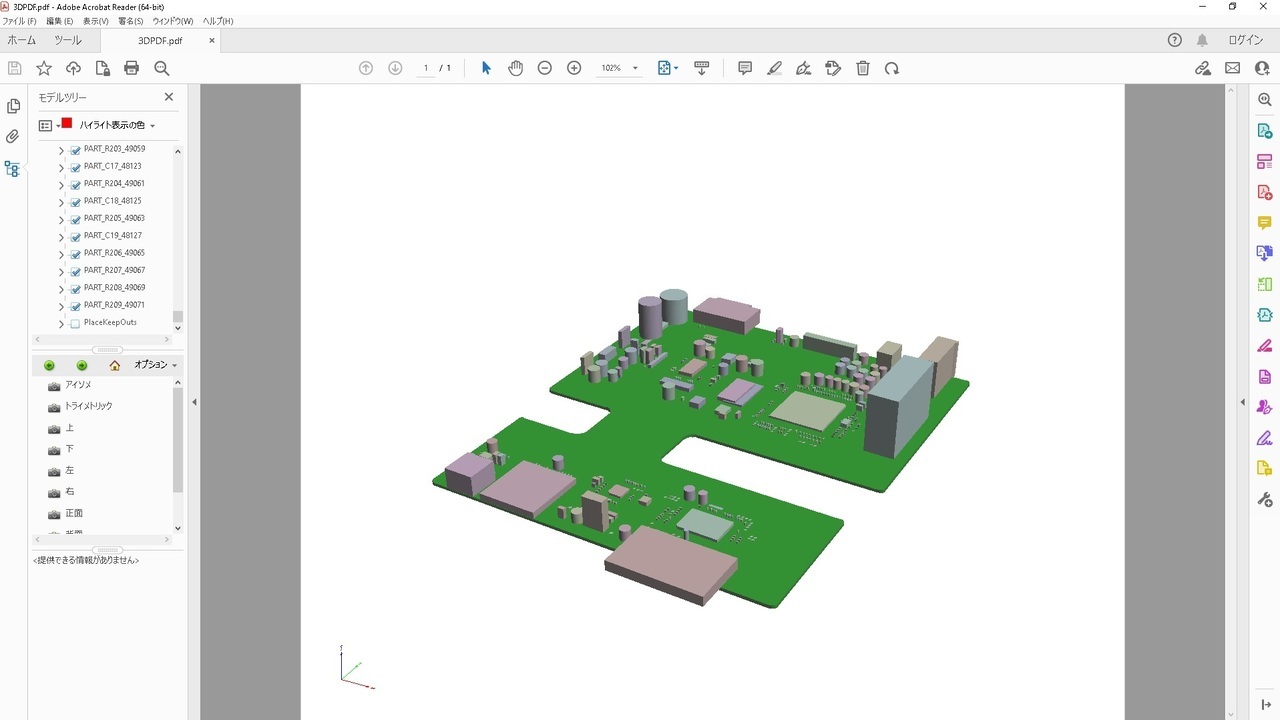Click the home default view icon
This screenshot has height=720, width=1280.
[x=115, y=365]
